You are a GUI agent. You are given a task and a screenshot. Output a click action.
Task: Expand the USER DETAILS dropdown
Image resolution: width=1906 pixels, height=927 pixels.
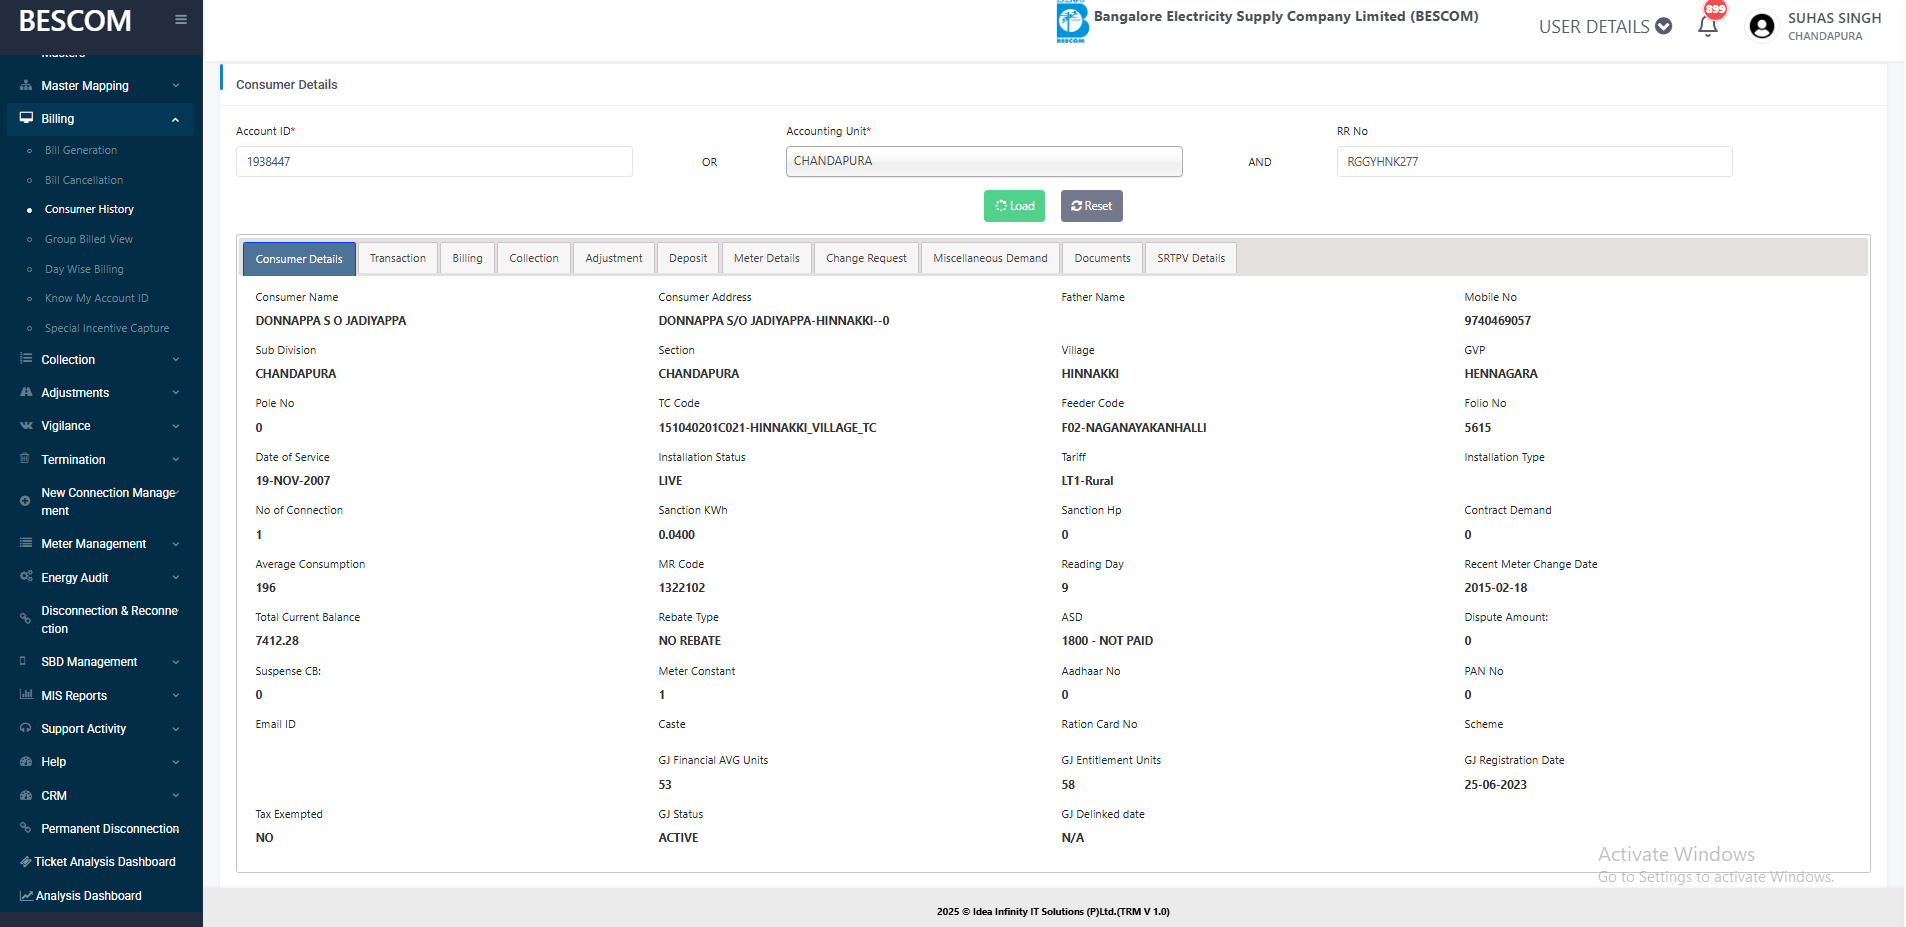(1605, 27)
